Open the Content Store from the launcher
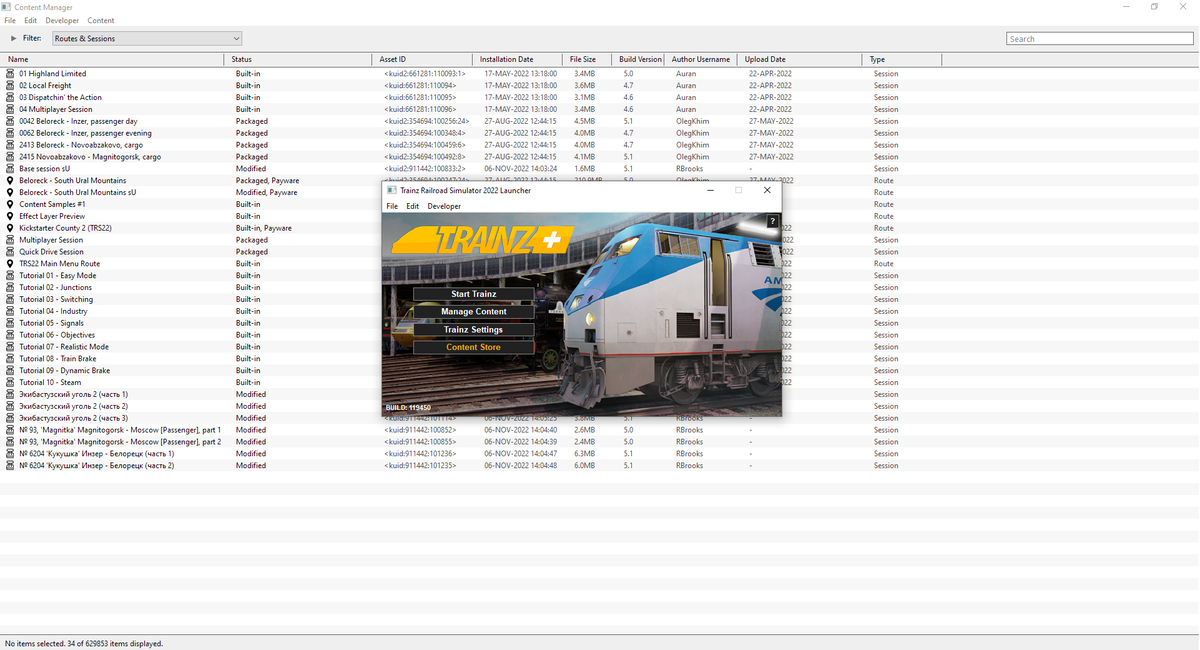This screenshot has width=1200, height=650. 473,346
